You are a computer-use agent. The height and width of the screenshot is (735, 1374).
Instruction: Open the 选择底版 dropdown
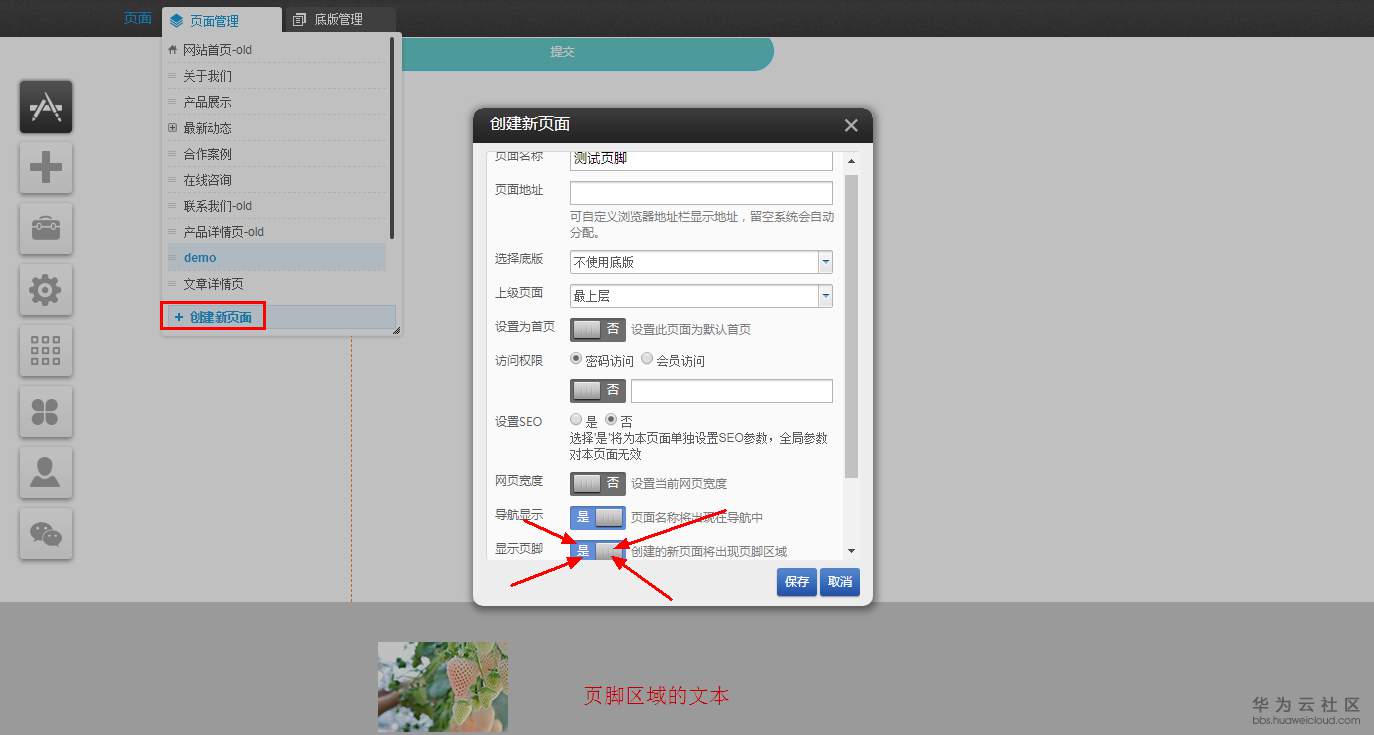coord(826,262)
